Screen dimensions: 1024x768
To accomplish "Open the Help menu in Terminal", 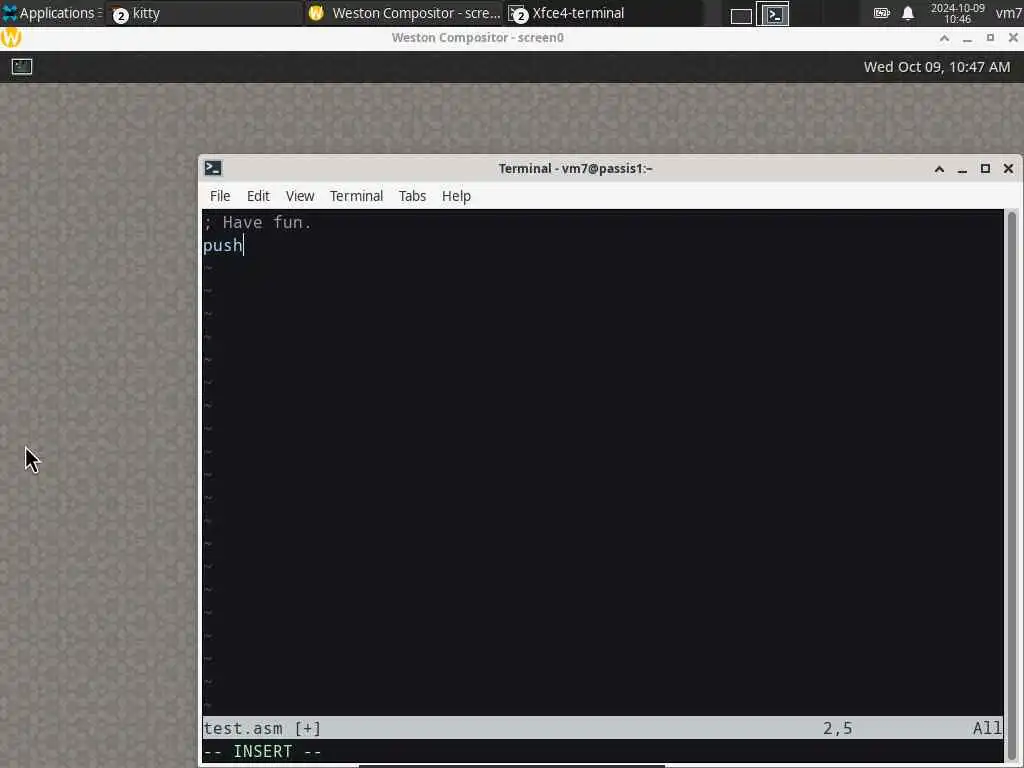I will (456, 196).
